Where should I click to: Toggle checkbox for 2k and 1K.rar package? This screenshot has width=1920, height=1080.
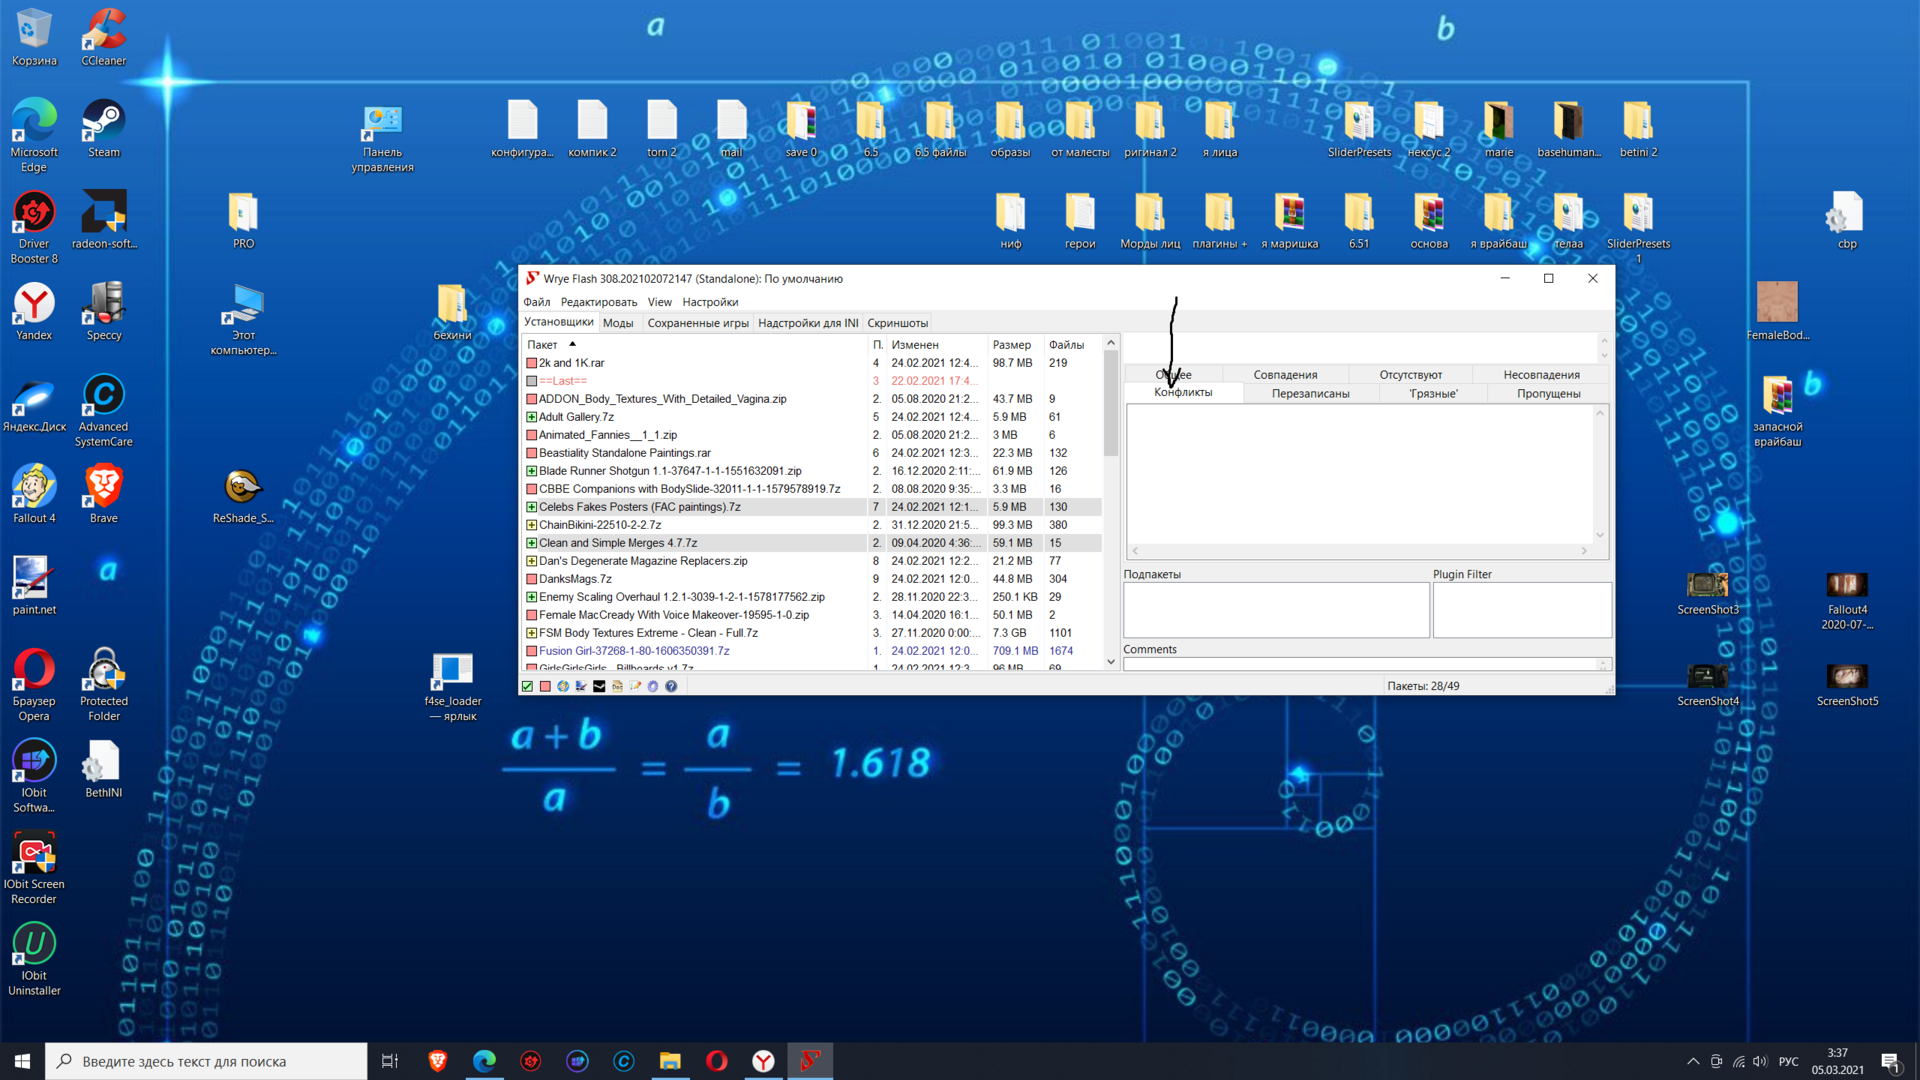pos(532,363)
